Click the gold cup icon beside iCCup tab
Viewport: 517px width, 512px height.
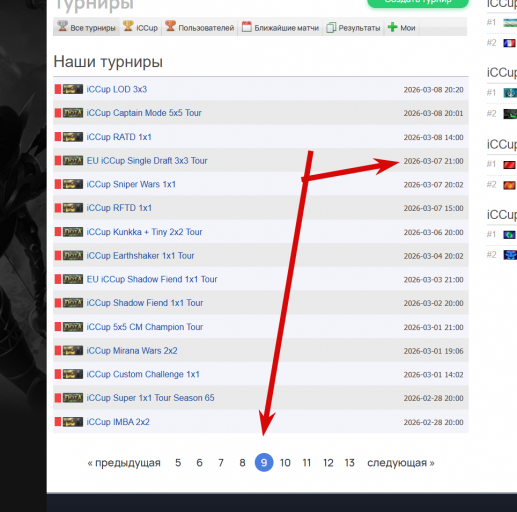(128, 26)
